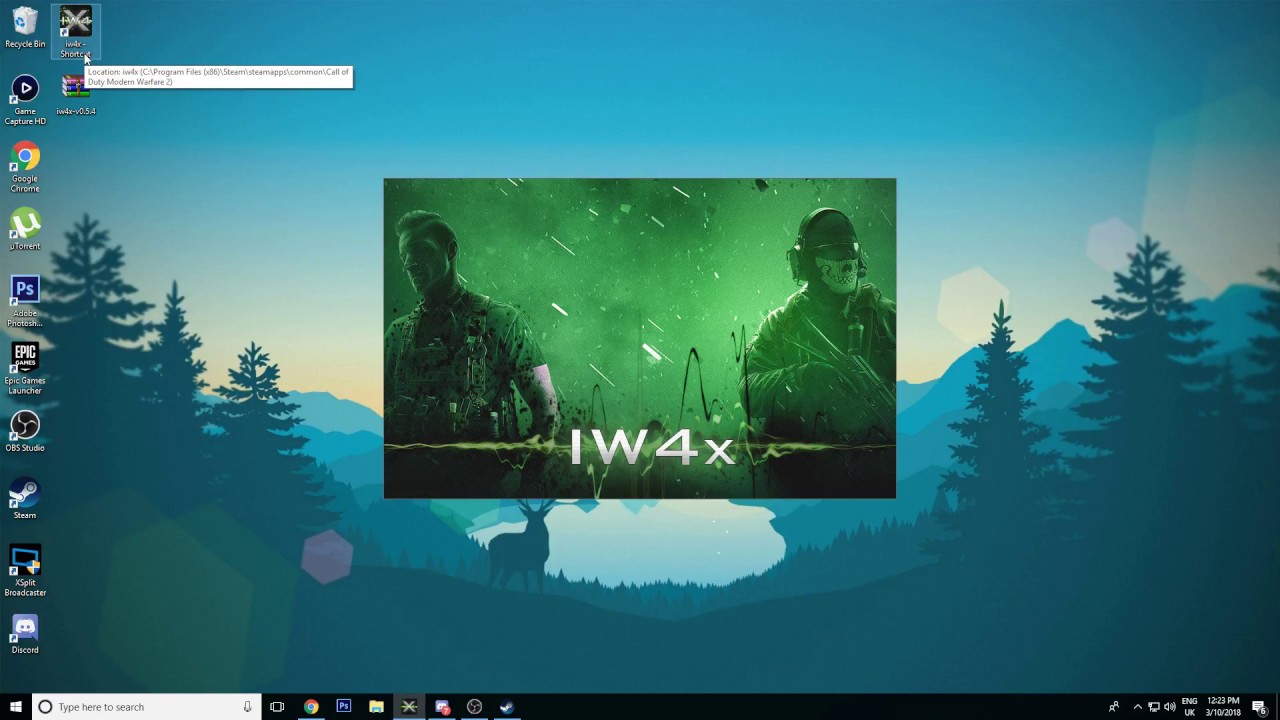Open the volume speaker icon in tray
Image resolution: width=1280 pixels, height=720 pixels.
[1169, 707]
